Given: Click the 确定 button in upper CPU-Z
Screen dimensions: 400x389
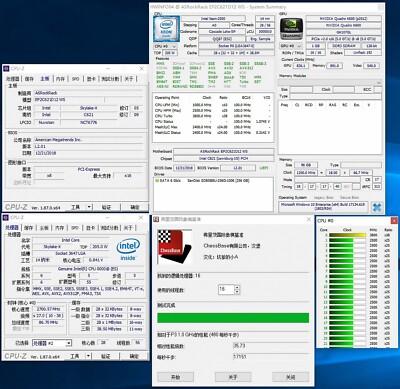Looking at the screenshot, I should [x=135, y=207].
